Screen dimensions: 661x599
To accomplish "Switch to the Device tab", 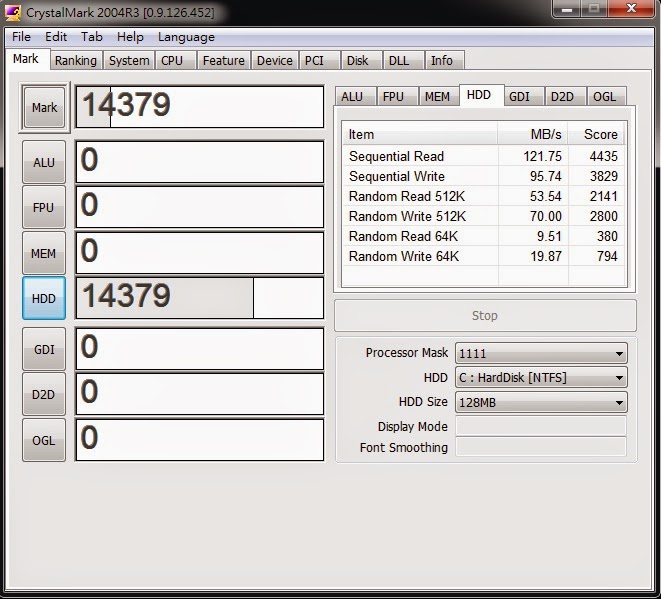I will (275, 61).
